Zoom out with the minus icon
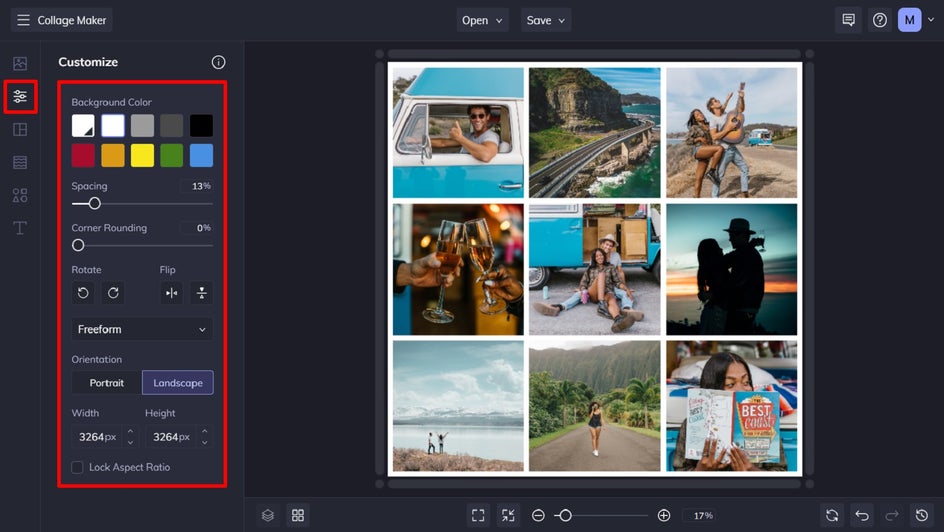Image resolution: width=944 pixels, height=532 pixels. tap(538, 515)
